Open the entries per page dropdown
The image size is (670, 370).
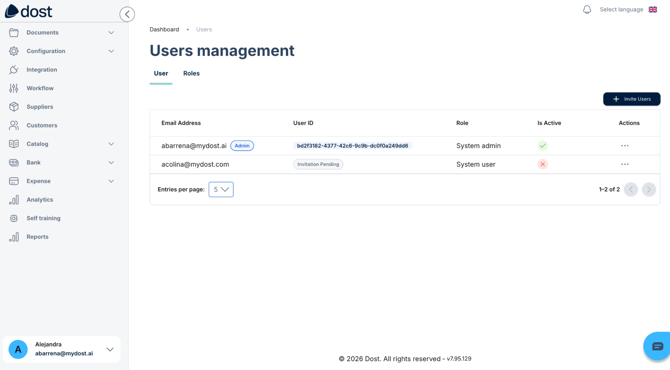(x=221, y=189)
